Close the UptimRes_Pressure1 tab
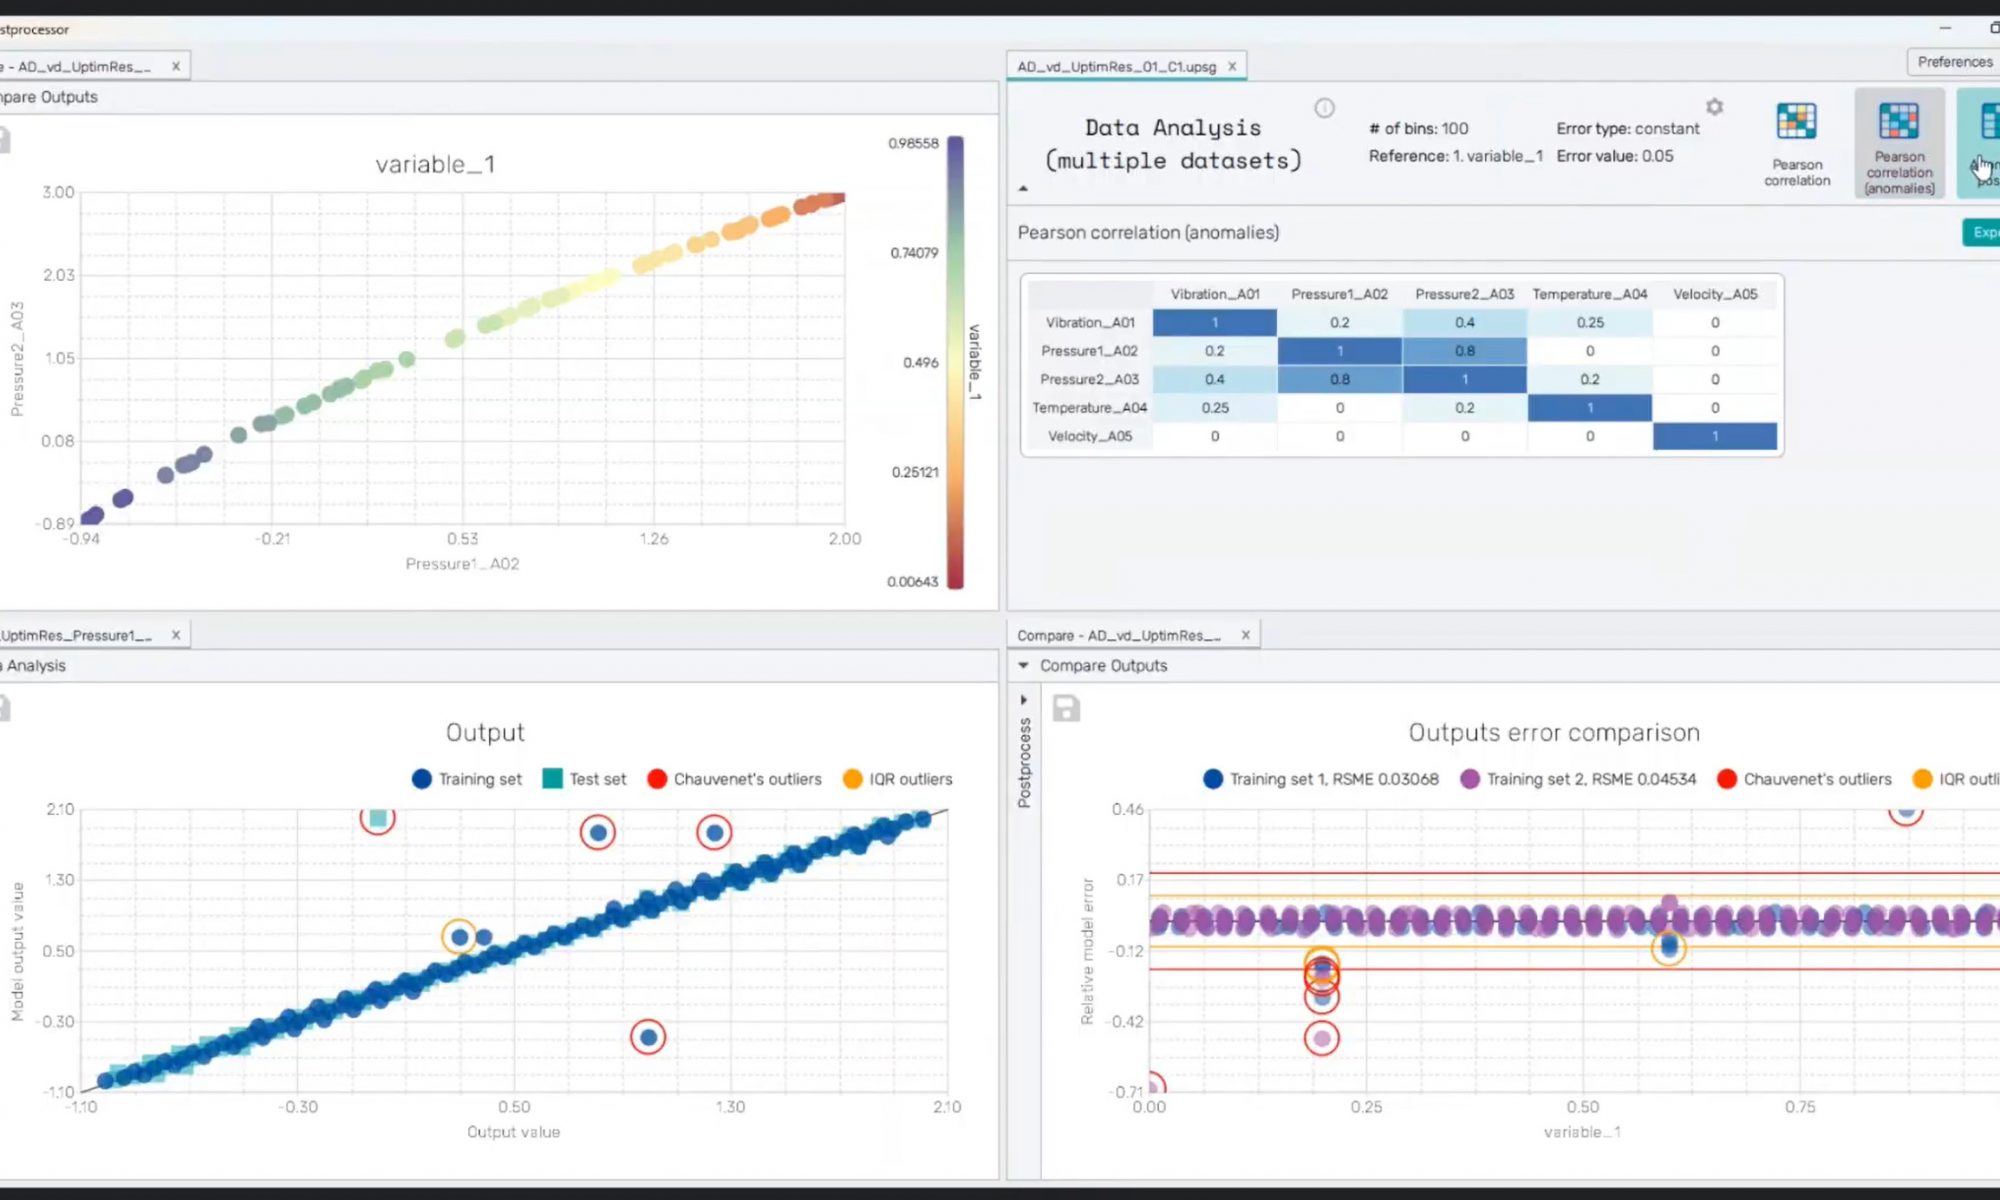 176,635
